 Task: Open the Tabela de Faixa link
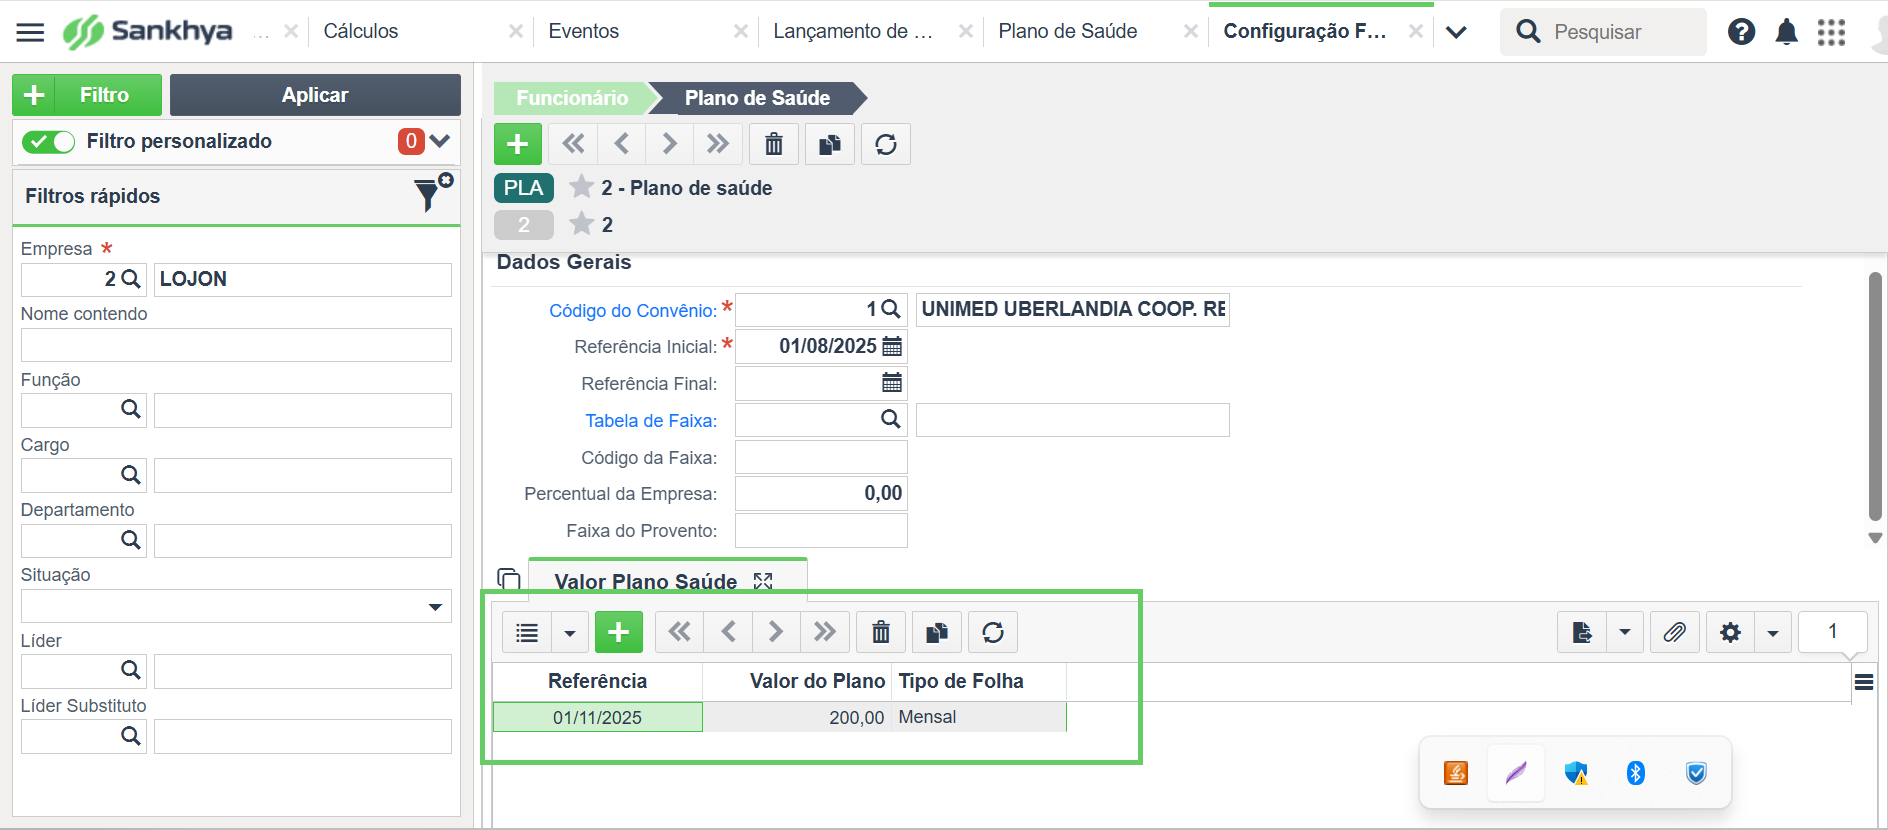tap(651, 421)
